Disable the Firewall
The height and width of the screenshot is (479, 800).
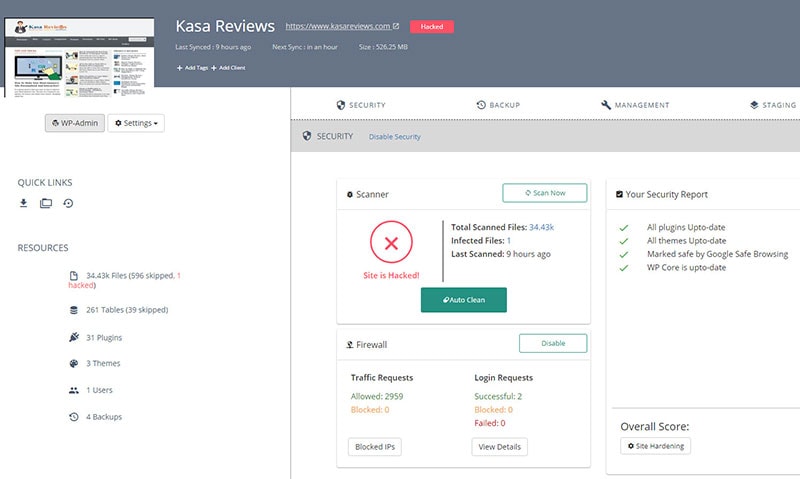[x=552, y=344]
